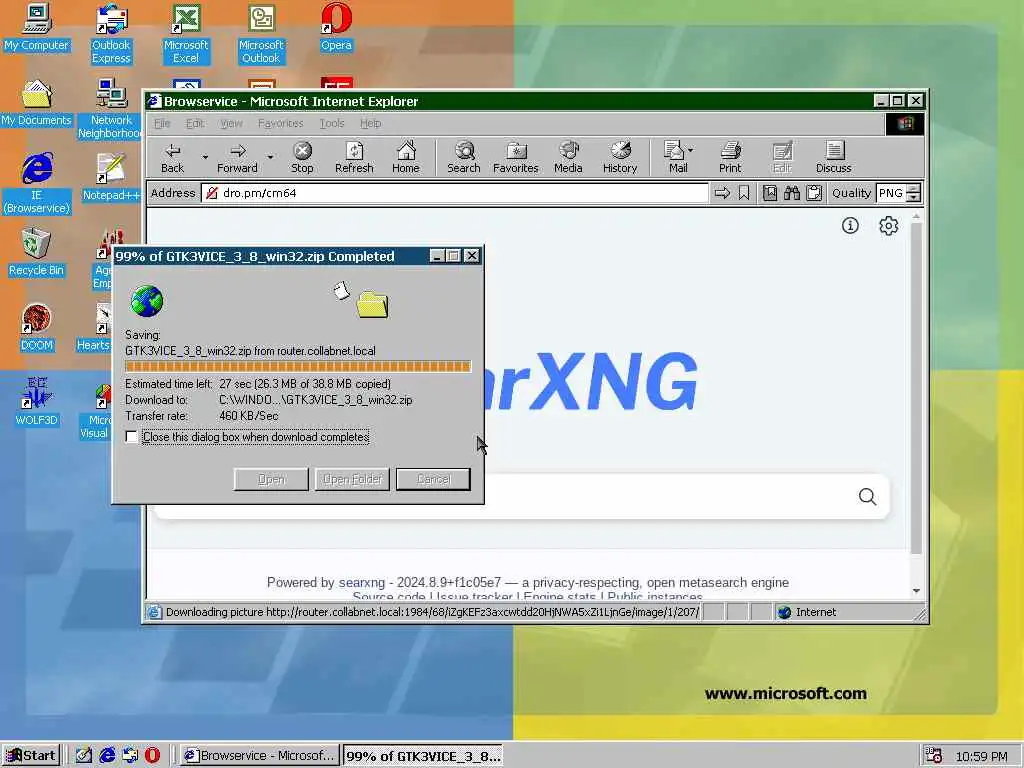Click the Mail toolbar button

(x=675, y=158)
